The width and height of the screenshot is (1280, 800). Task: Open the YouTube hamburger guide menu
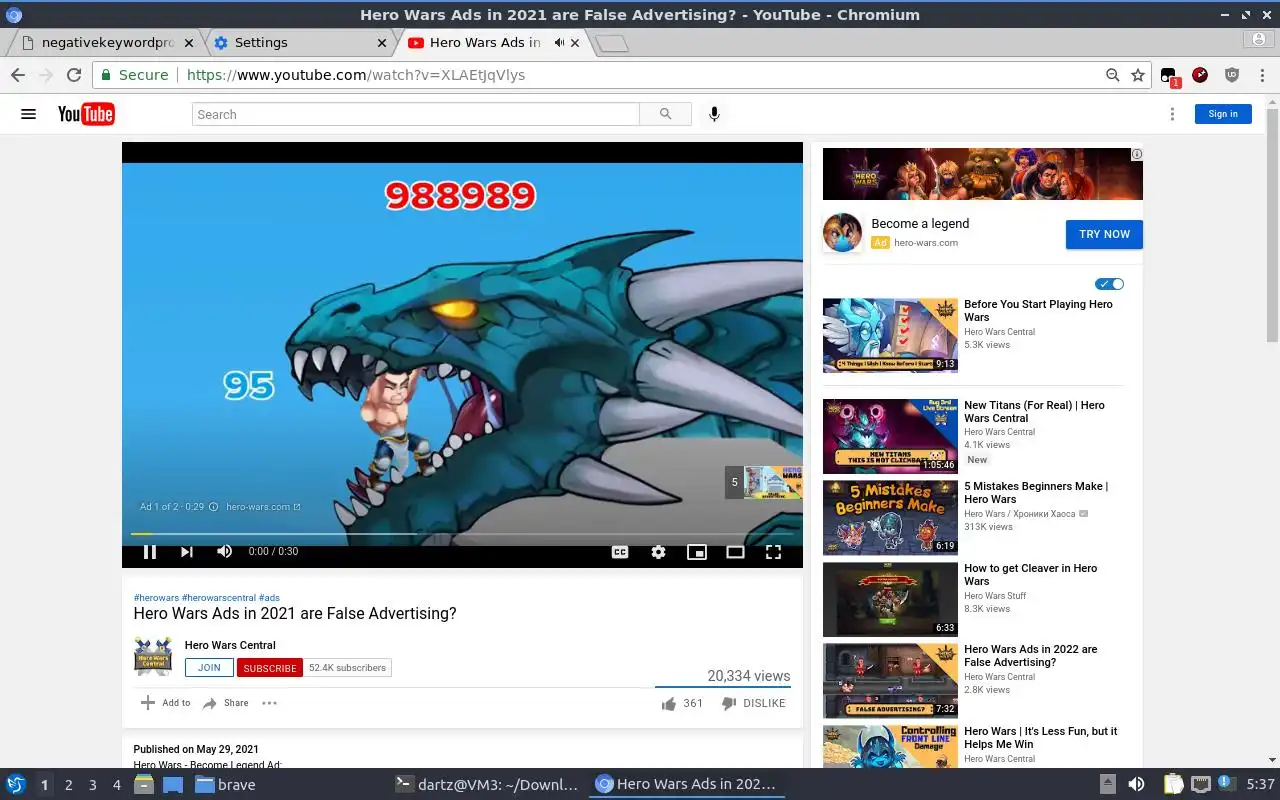pyautogui.click(x=28, y=114)
